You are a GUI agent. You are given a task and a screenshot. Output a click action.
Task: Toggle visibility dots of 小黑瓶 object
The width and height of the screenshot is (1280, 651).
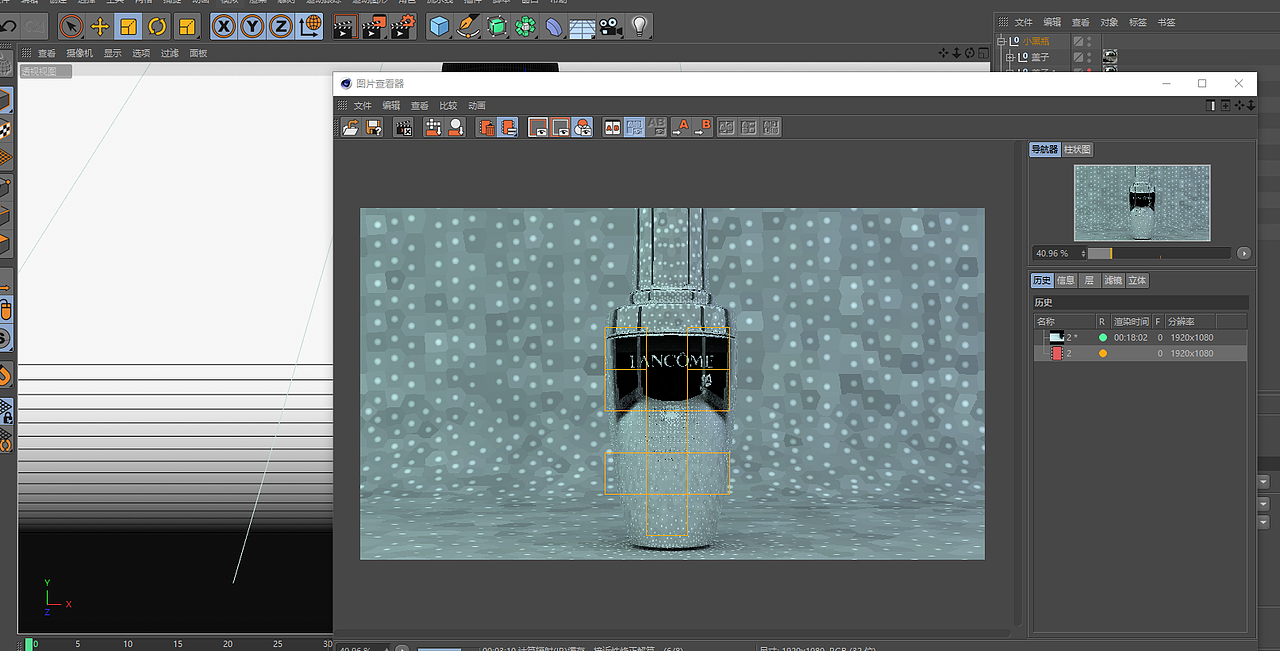coord(1090,41)
